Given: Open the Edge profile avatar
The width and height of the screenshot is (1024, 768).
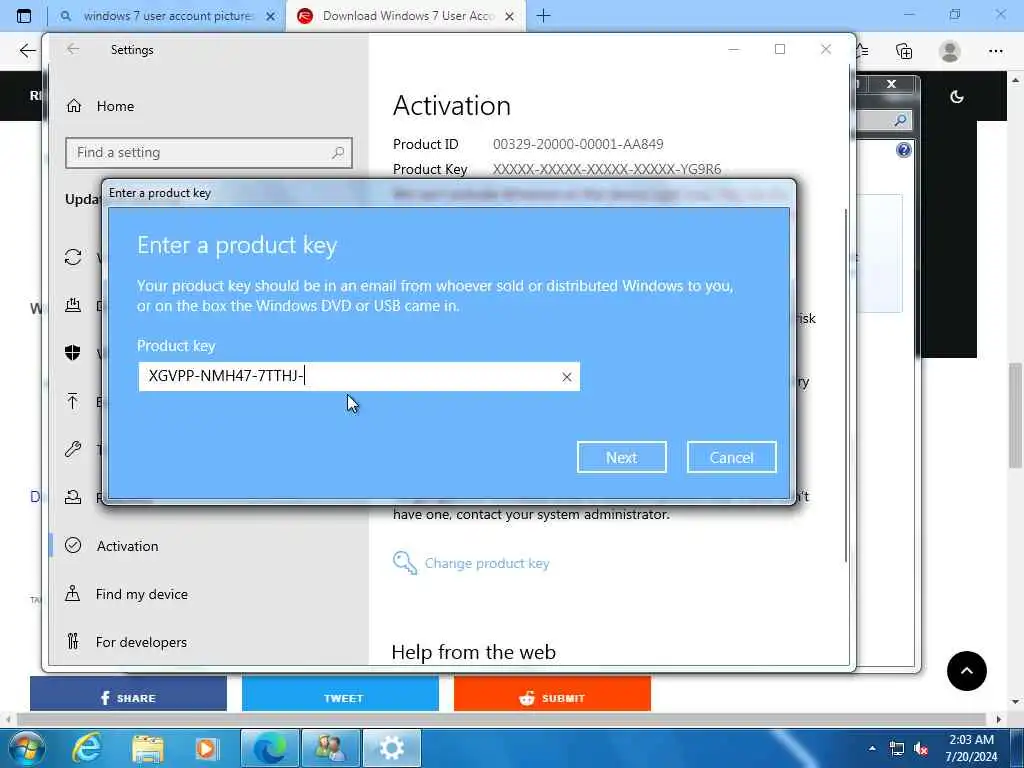Looking at the screenshot, I should (x=950, y=51).
